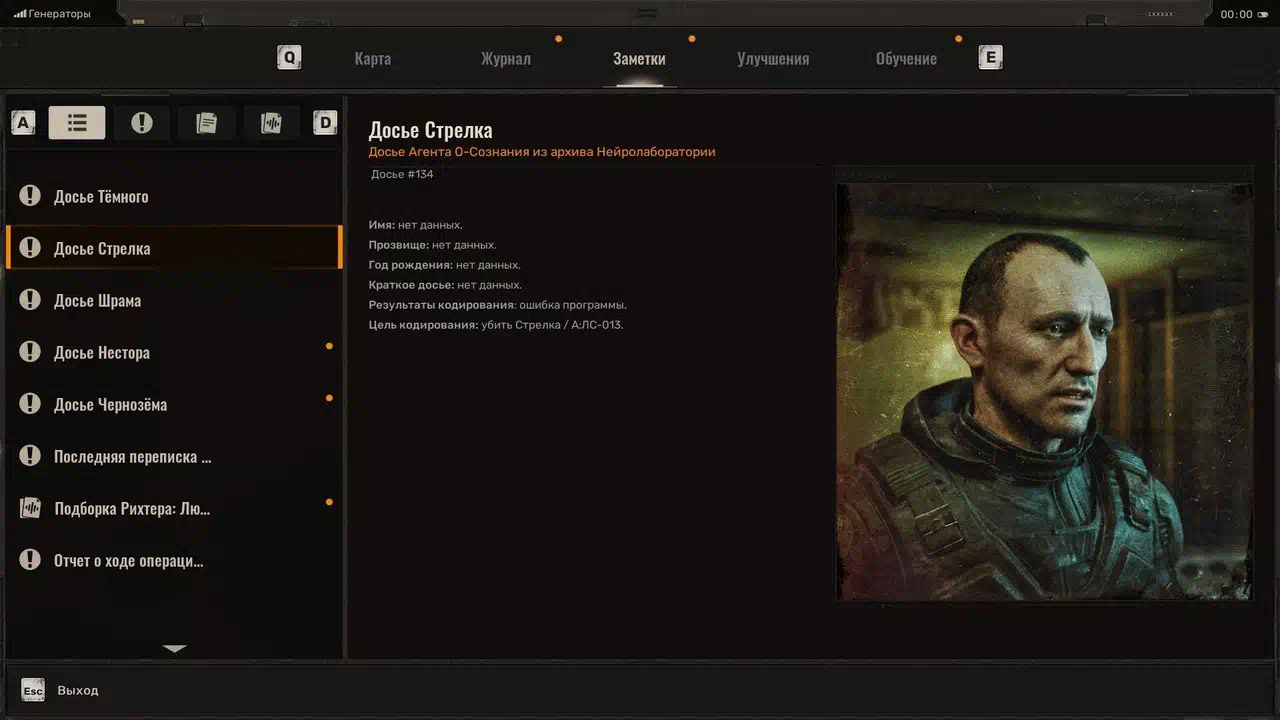Click the Выход button
The width and height of the screenshot is (1280, 720).
coord(78,691)
